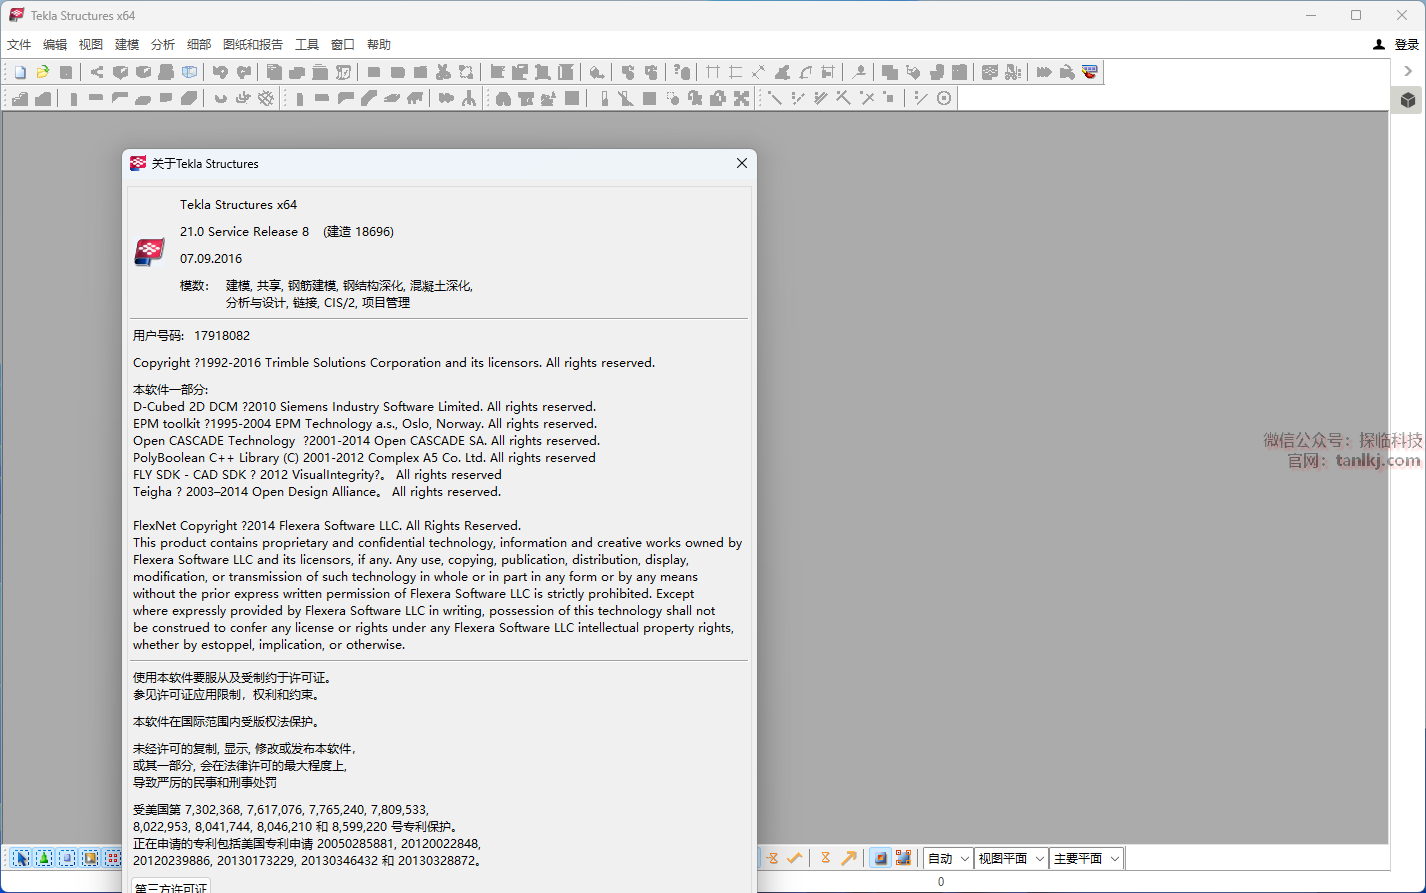Viewport: 1426px width, 893px height.
Task: Click the padlock icon in second toolbar
Action: coord(718,98)
